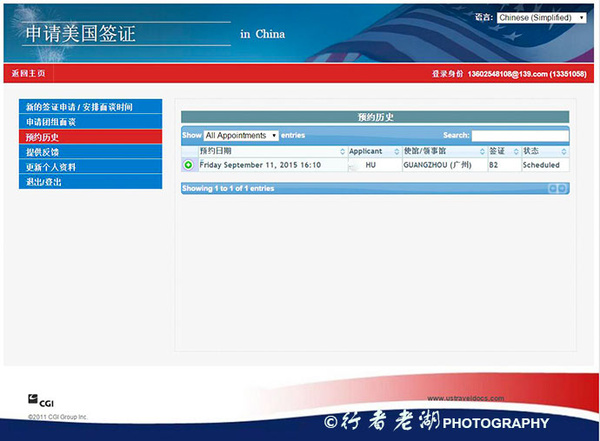
Task: Click the 申请美国签证 site title
Action: pos(81,34)
